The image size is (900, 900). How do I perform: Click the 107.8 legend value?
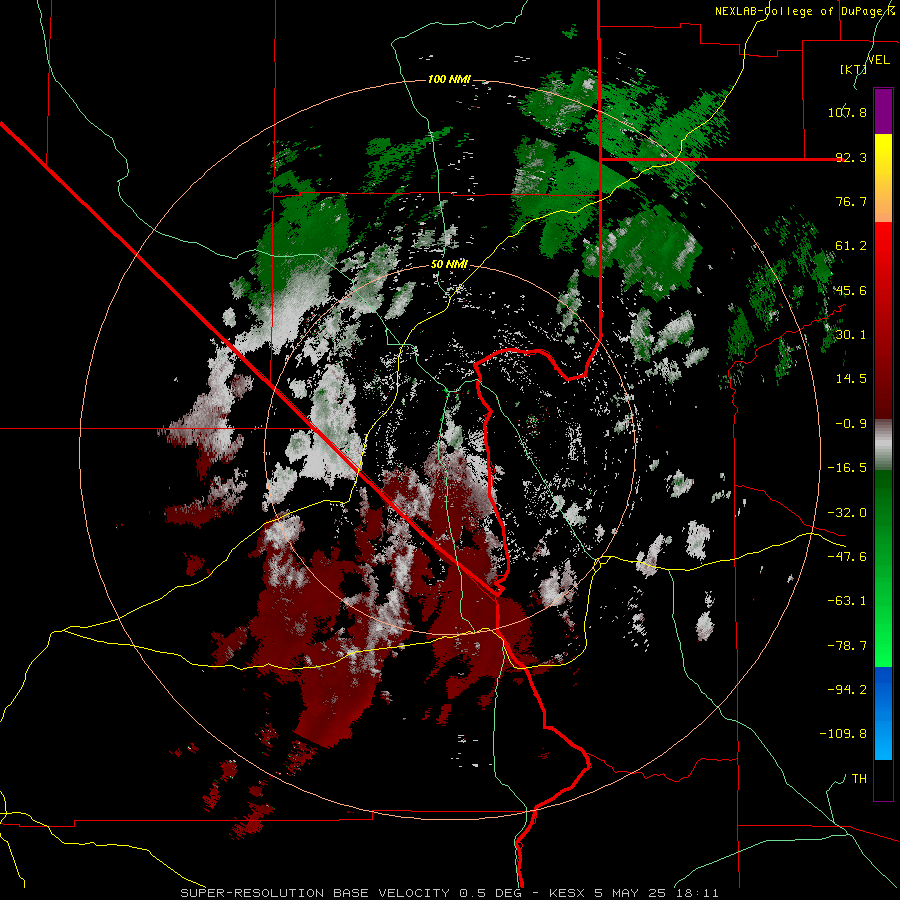pyautogui.click(x=847, y=112)
